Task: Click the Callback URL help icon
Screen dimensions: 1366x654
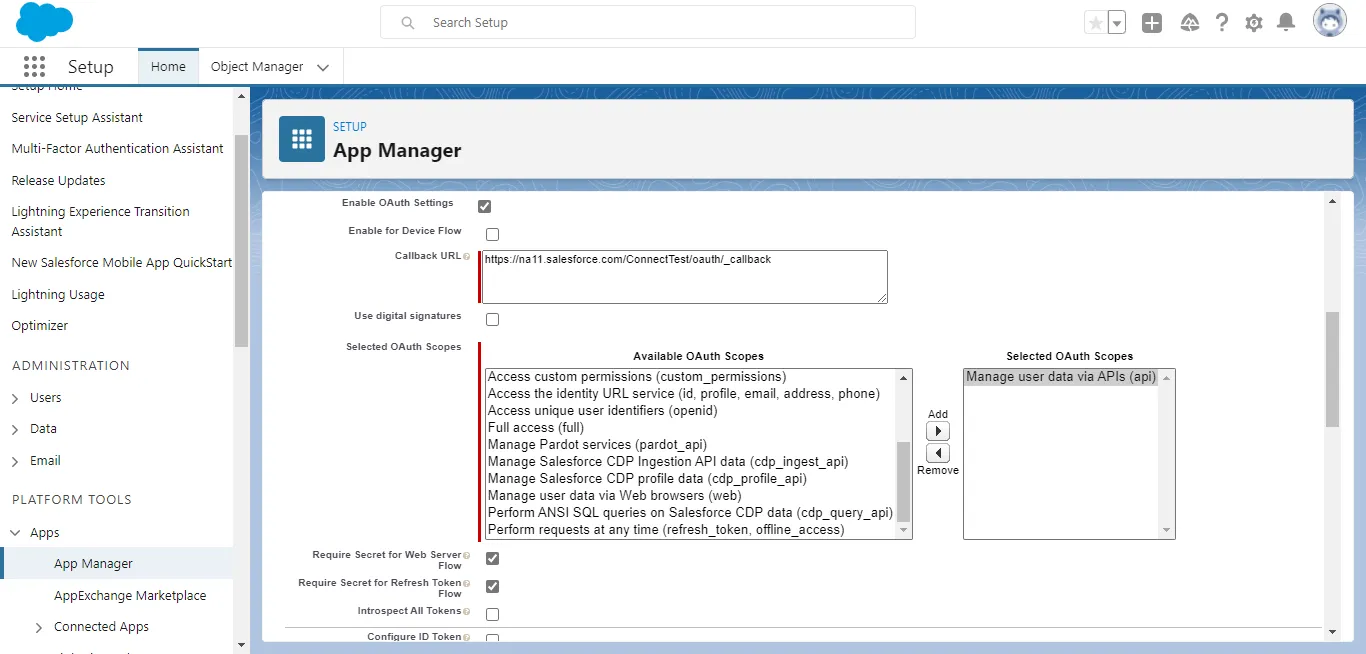Action: click(467, 257)
